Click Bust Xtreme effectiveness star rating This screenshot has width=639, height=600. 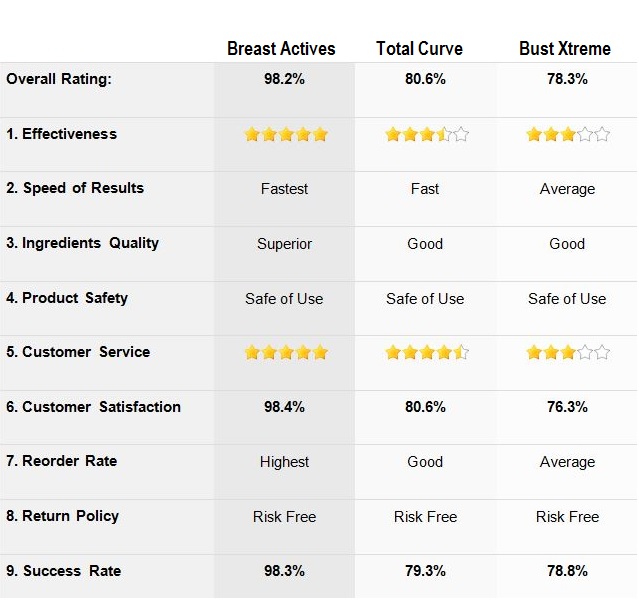click(568, 134)
